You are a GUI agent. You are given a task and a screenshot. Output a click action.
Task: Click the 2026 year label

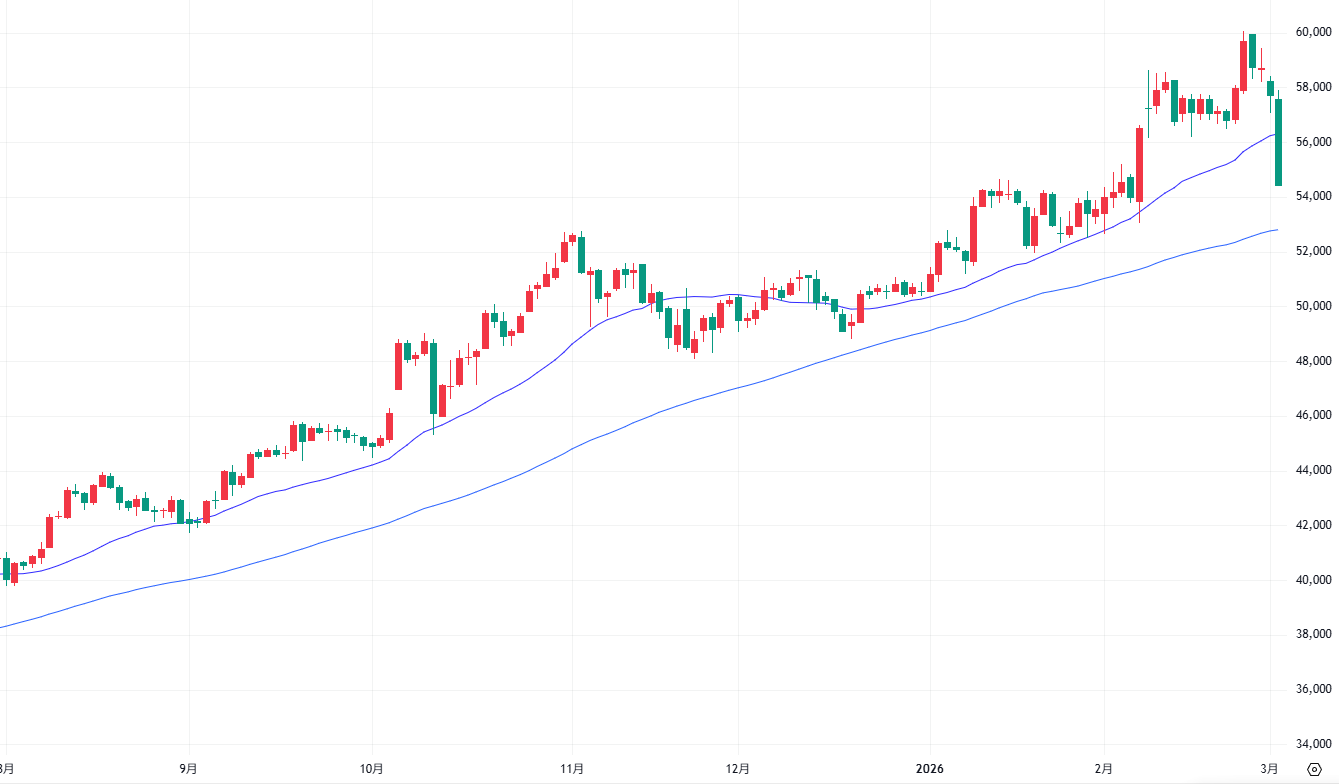(931, 768)
